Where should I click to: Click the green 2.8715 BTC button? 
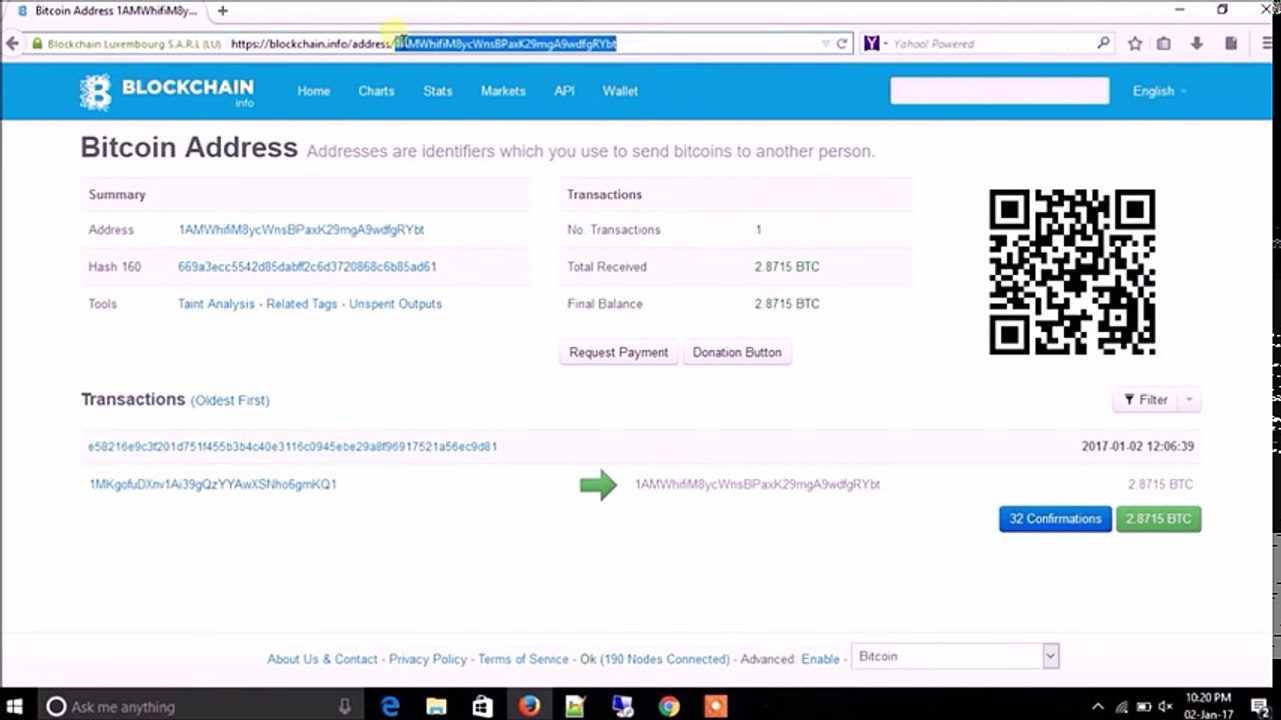tap(1158, 519)
